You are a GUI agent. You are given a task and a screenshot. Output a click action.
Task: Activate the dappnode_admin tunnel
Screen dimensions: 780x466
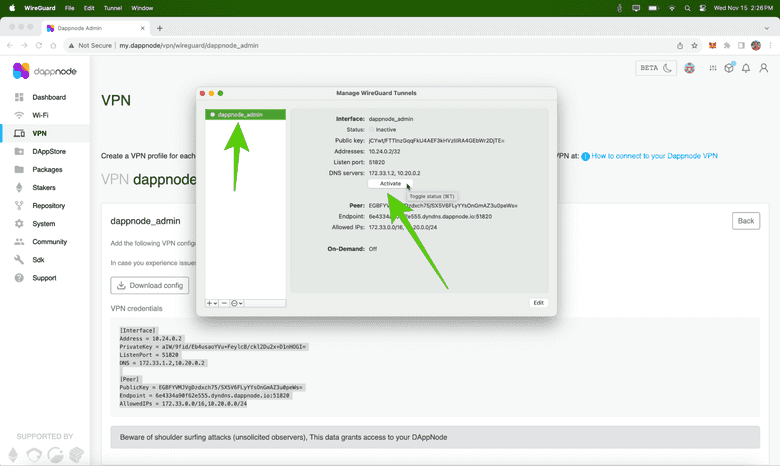(x=390, y=183)
